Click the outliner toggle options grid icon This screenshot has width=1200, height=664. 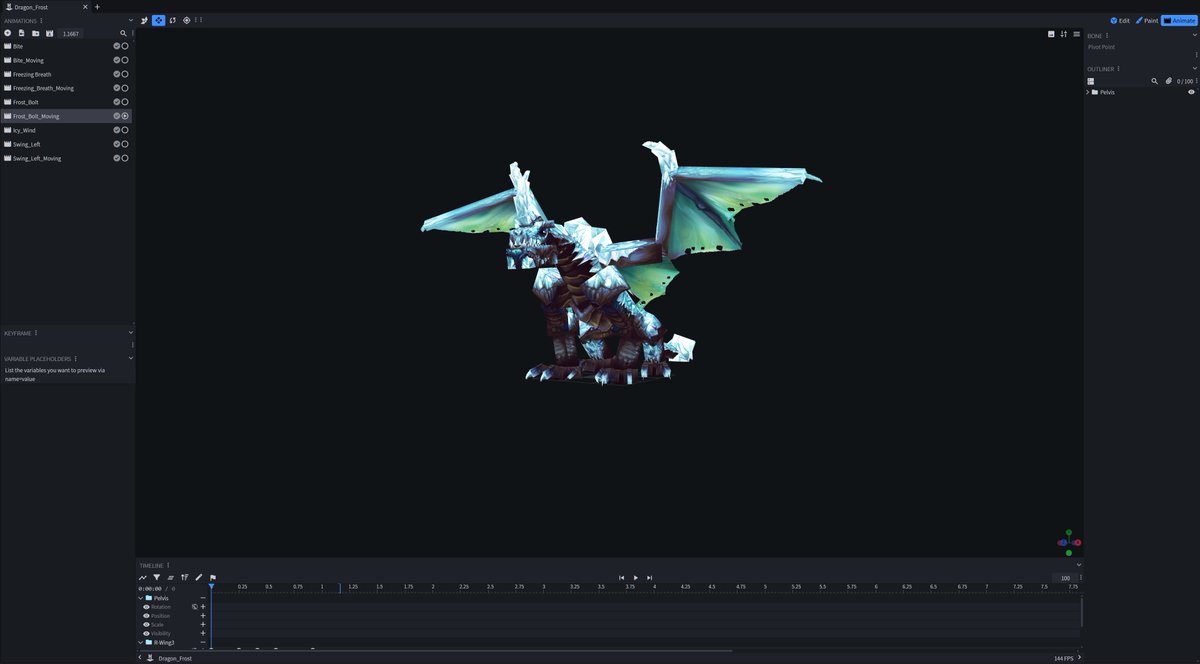(1091, 81)
